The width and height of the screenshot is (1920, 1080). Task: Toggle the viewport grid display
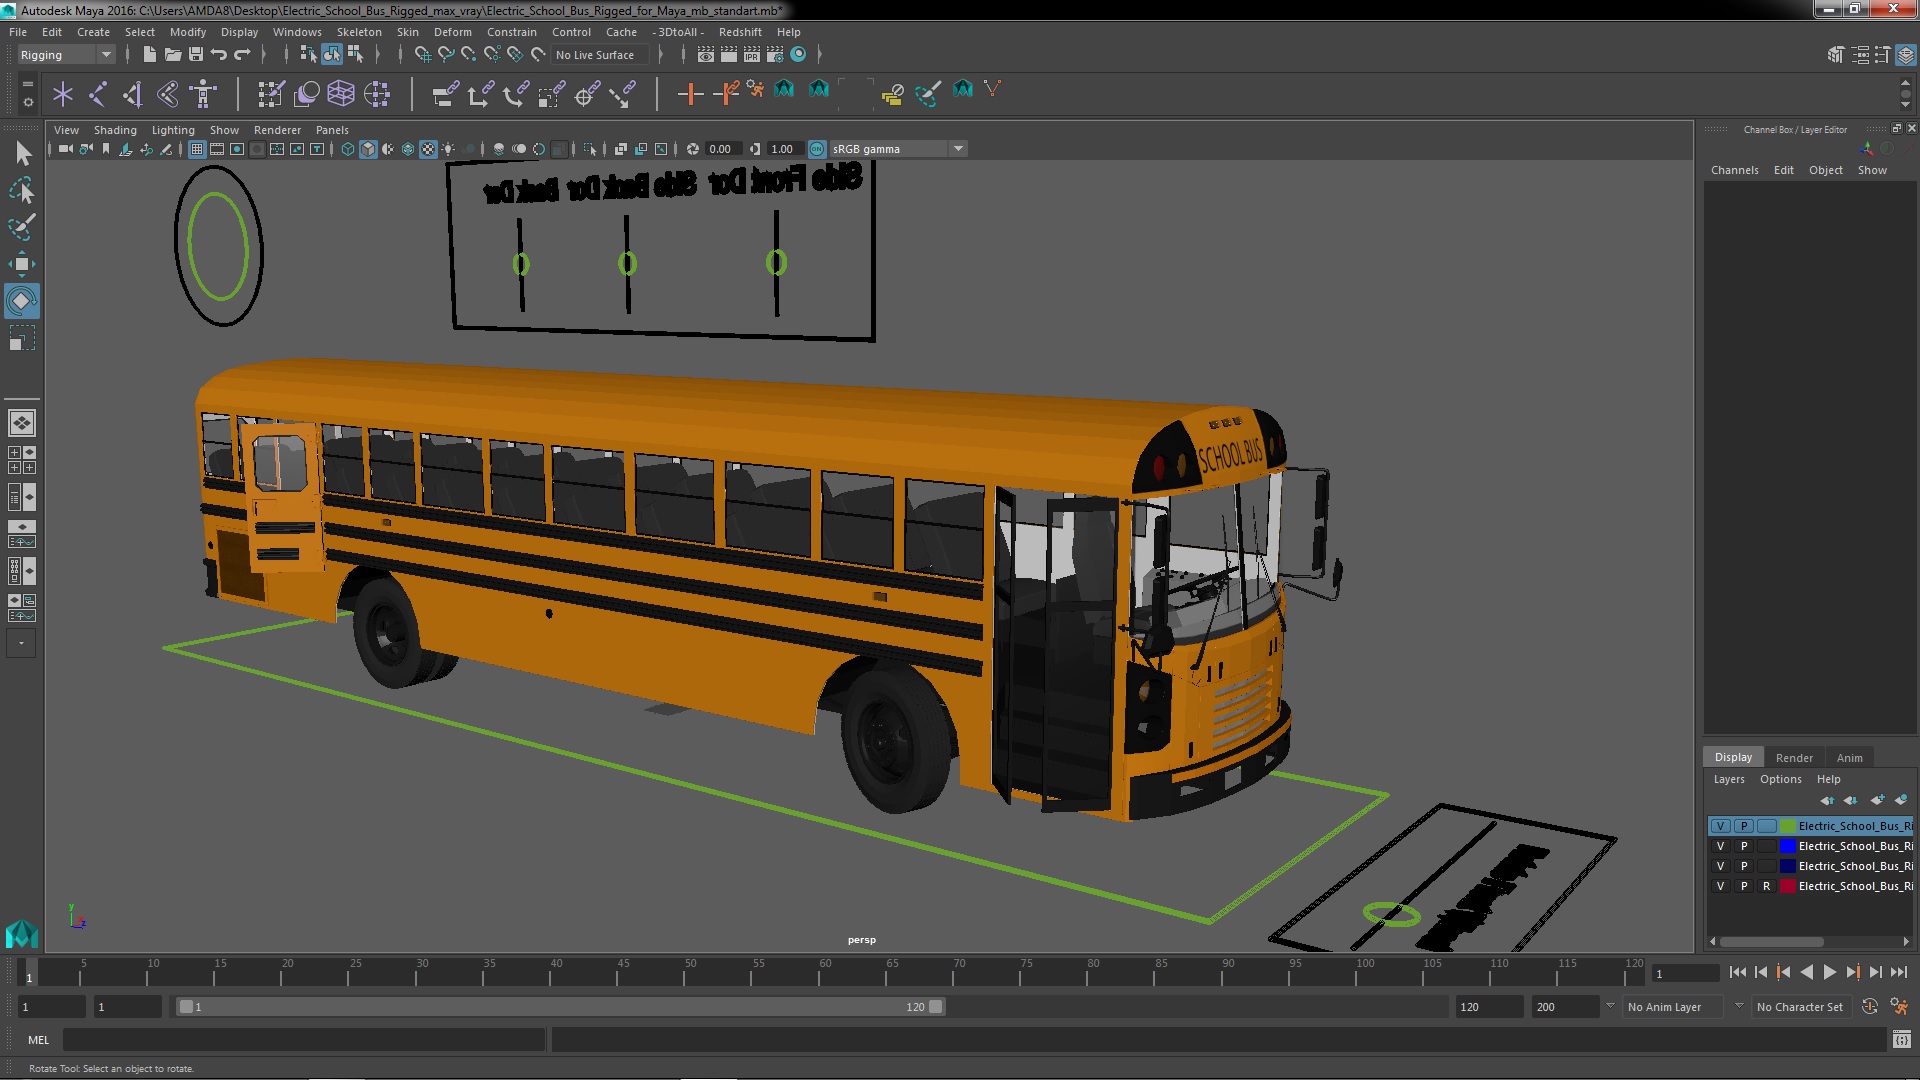coord(197,149)
